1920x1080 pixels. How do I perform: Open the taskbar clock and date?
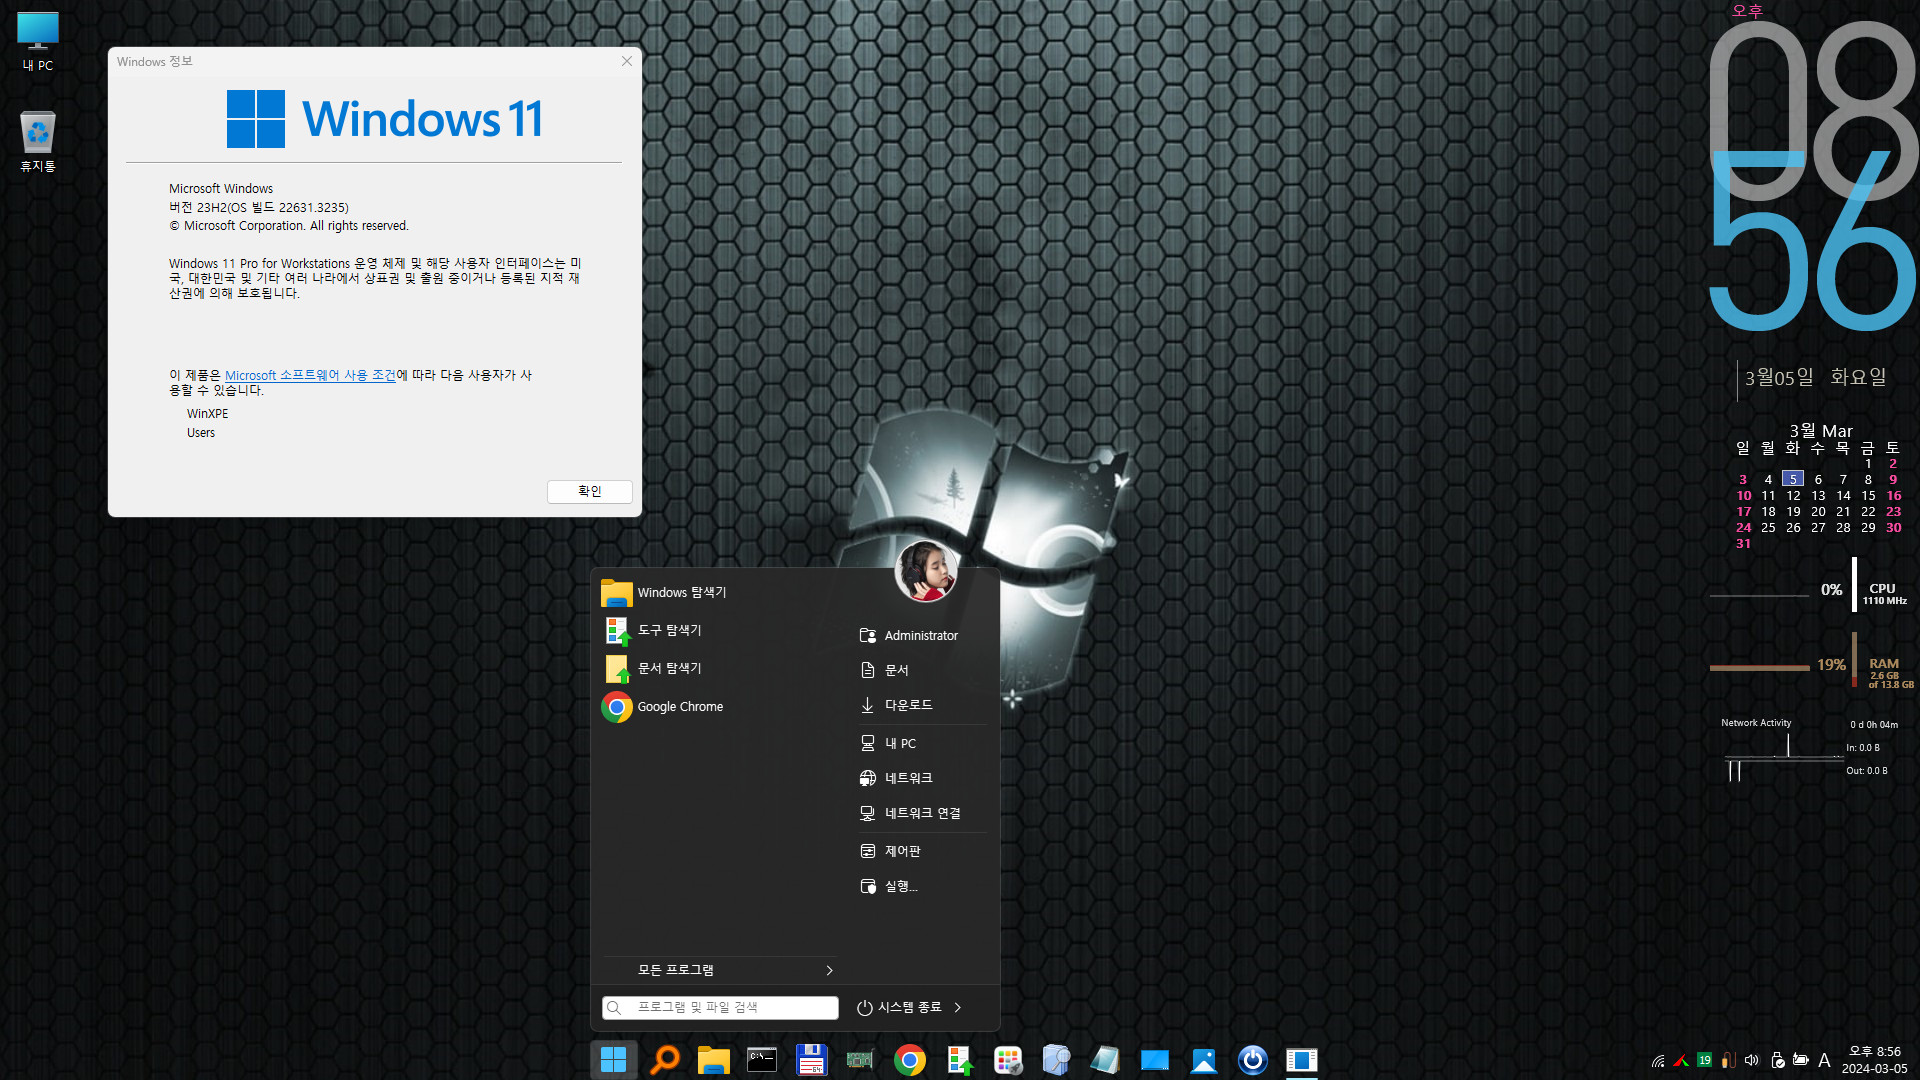(1874, 1060)
